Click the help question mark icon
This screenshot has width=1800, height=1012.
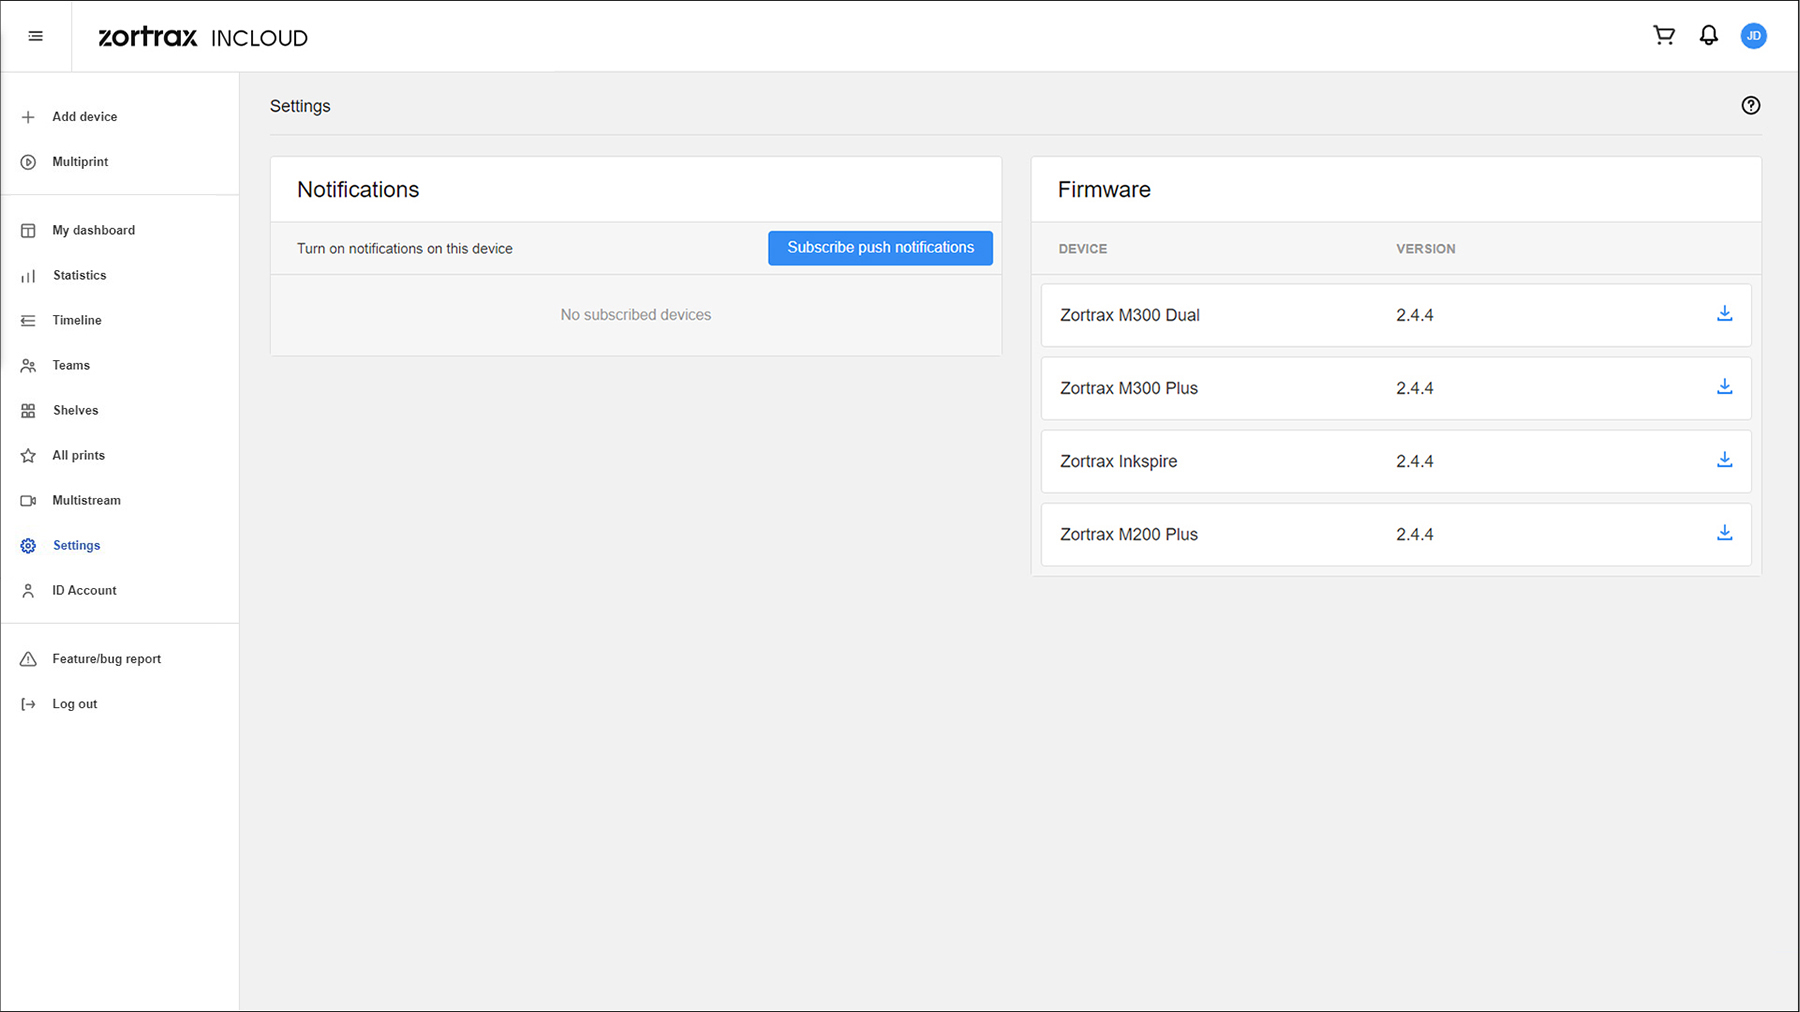click(1750, 106)
